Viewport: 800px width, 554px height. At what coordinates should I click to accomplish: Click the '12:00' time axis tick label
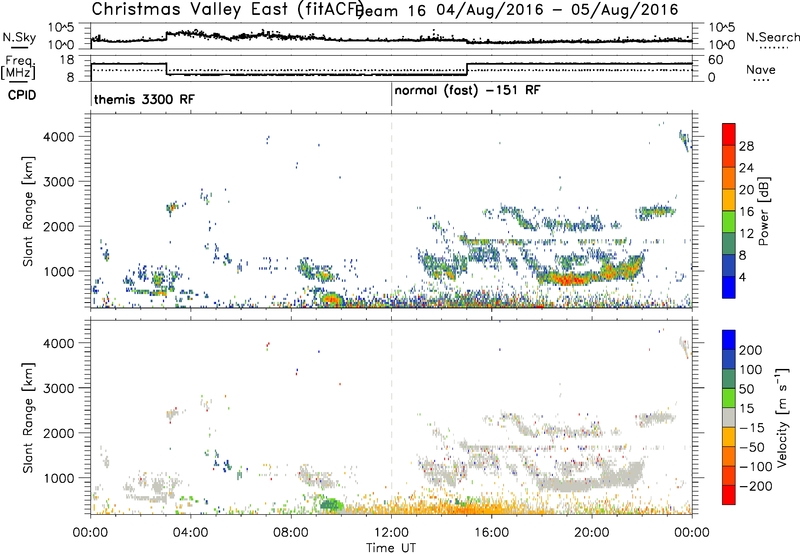(391, 532)
